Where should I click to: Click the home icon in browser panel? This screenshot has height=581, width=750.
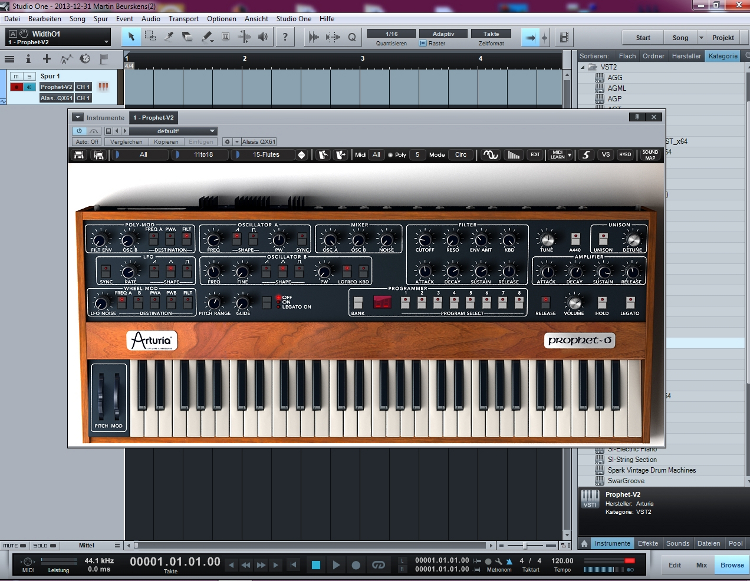(x=584, y=544)
